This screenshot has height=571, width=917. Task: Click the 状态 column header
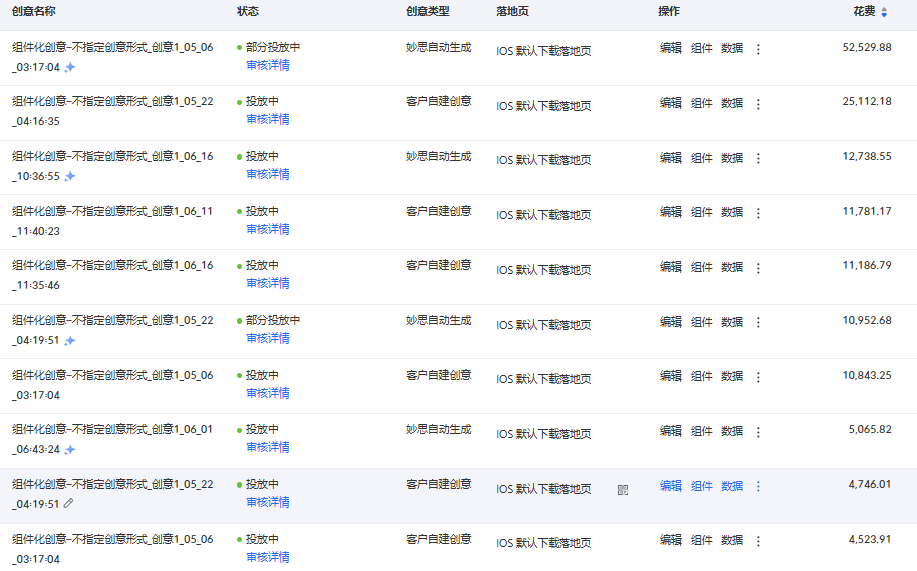[247, 11]
